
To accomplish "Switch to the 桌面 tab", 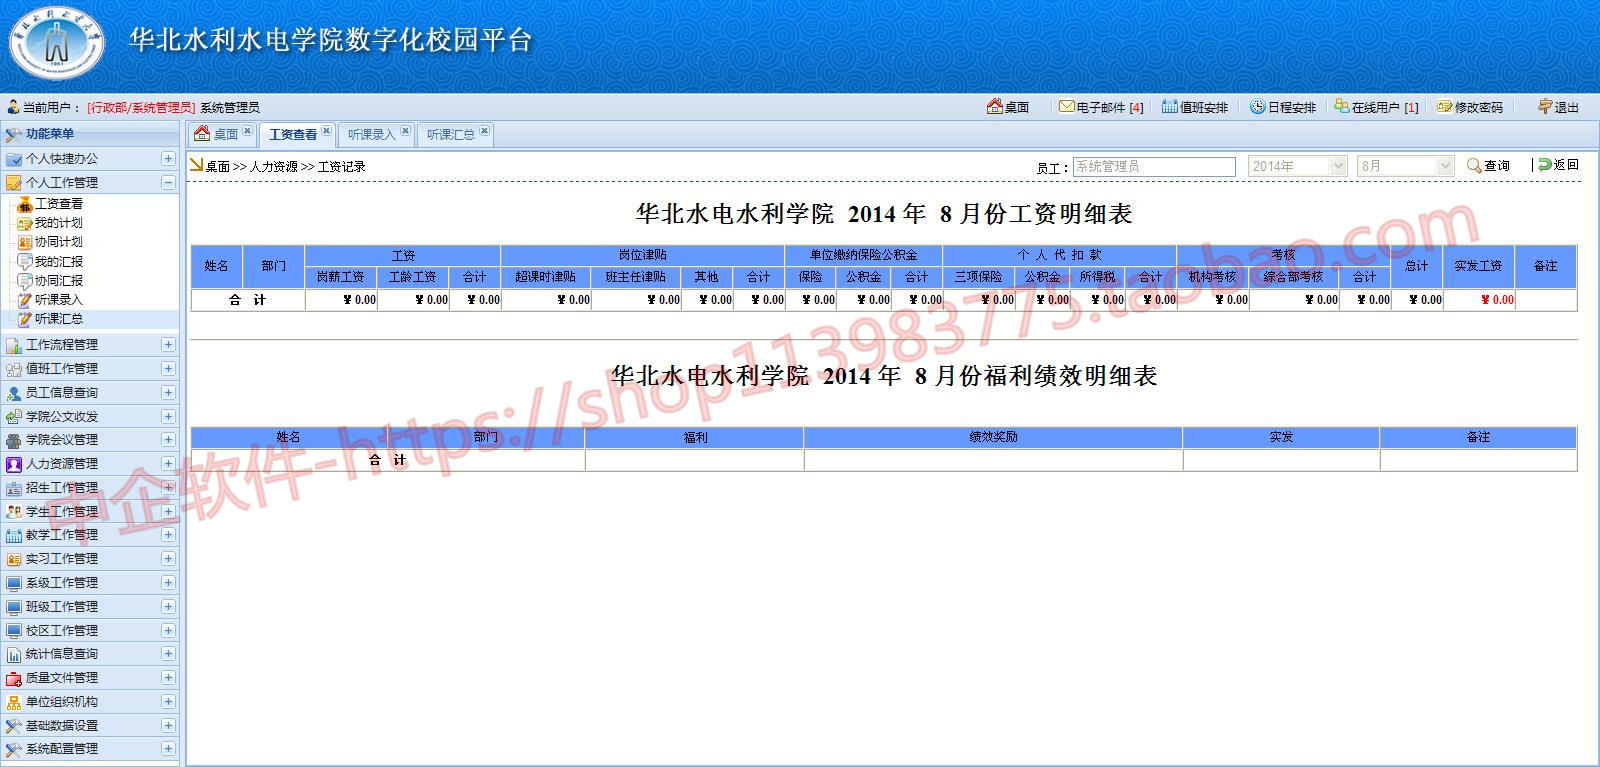I will (222, 134).
